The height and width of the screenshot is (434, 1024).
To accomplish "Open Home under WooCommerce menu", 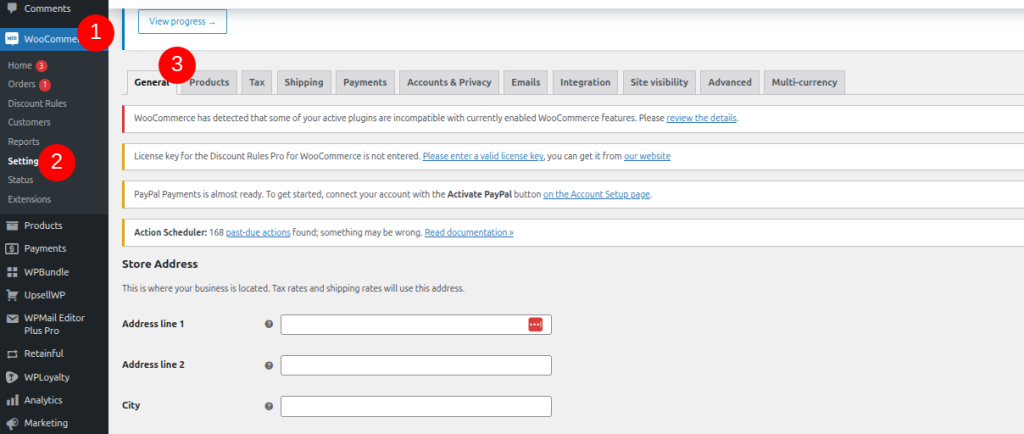I will 20,66.
